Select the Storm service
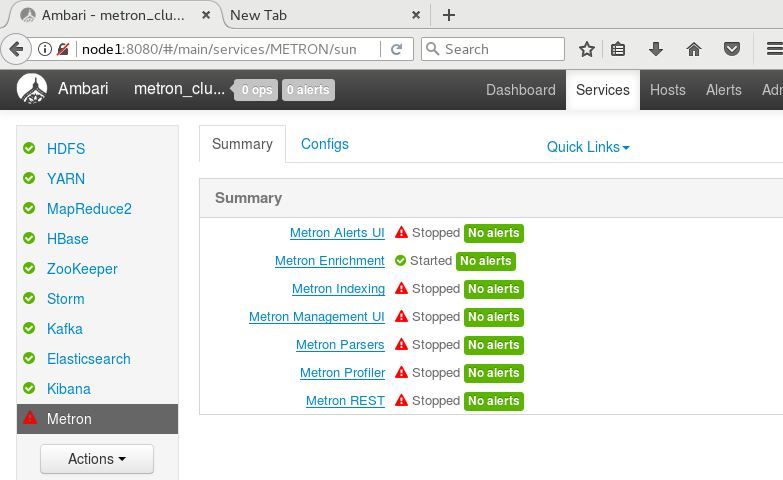The image size is (783, 480). click(x=65, y=298)
